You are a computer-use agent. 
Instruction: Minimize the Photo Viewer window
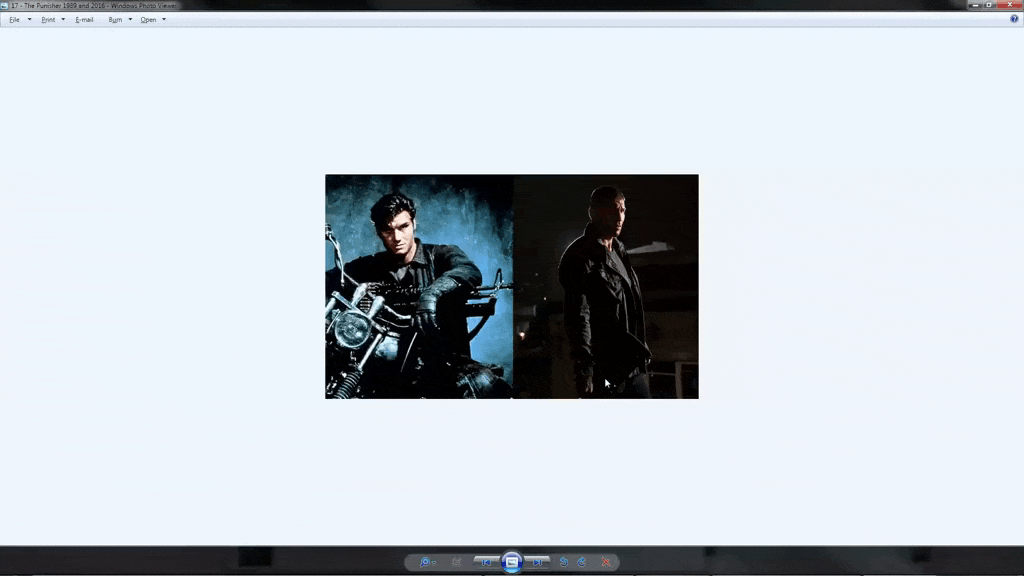974,5
